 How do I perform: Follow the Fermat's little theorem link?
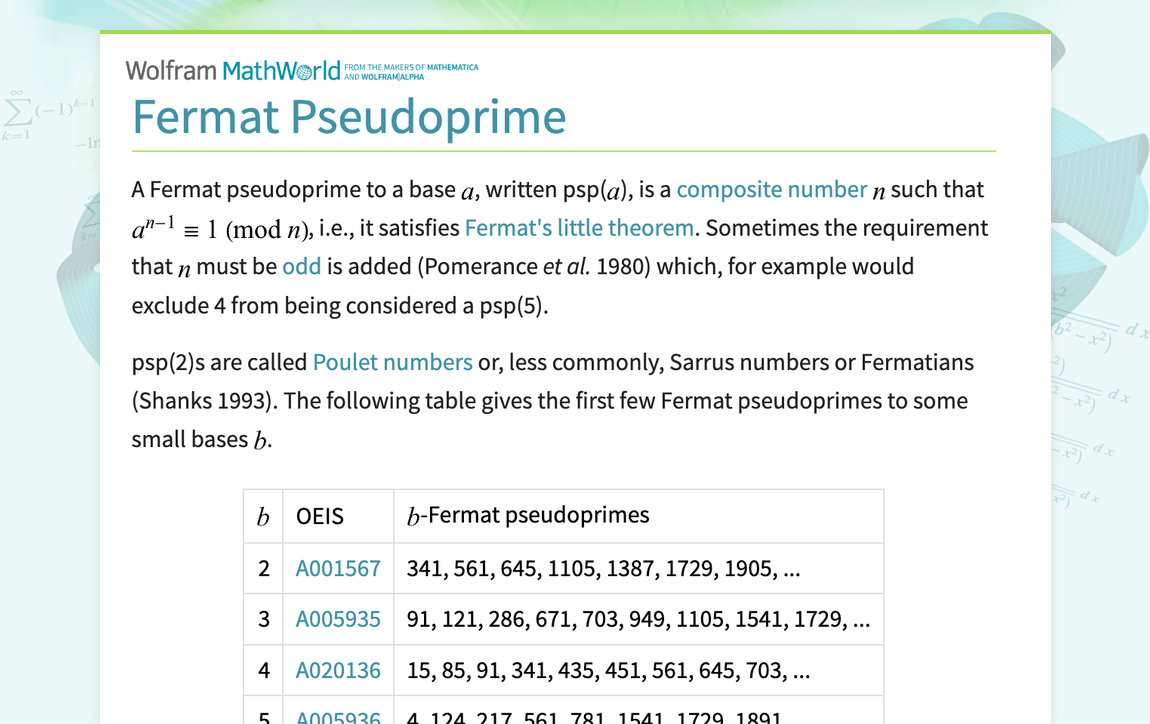point(579,228)
